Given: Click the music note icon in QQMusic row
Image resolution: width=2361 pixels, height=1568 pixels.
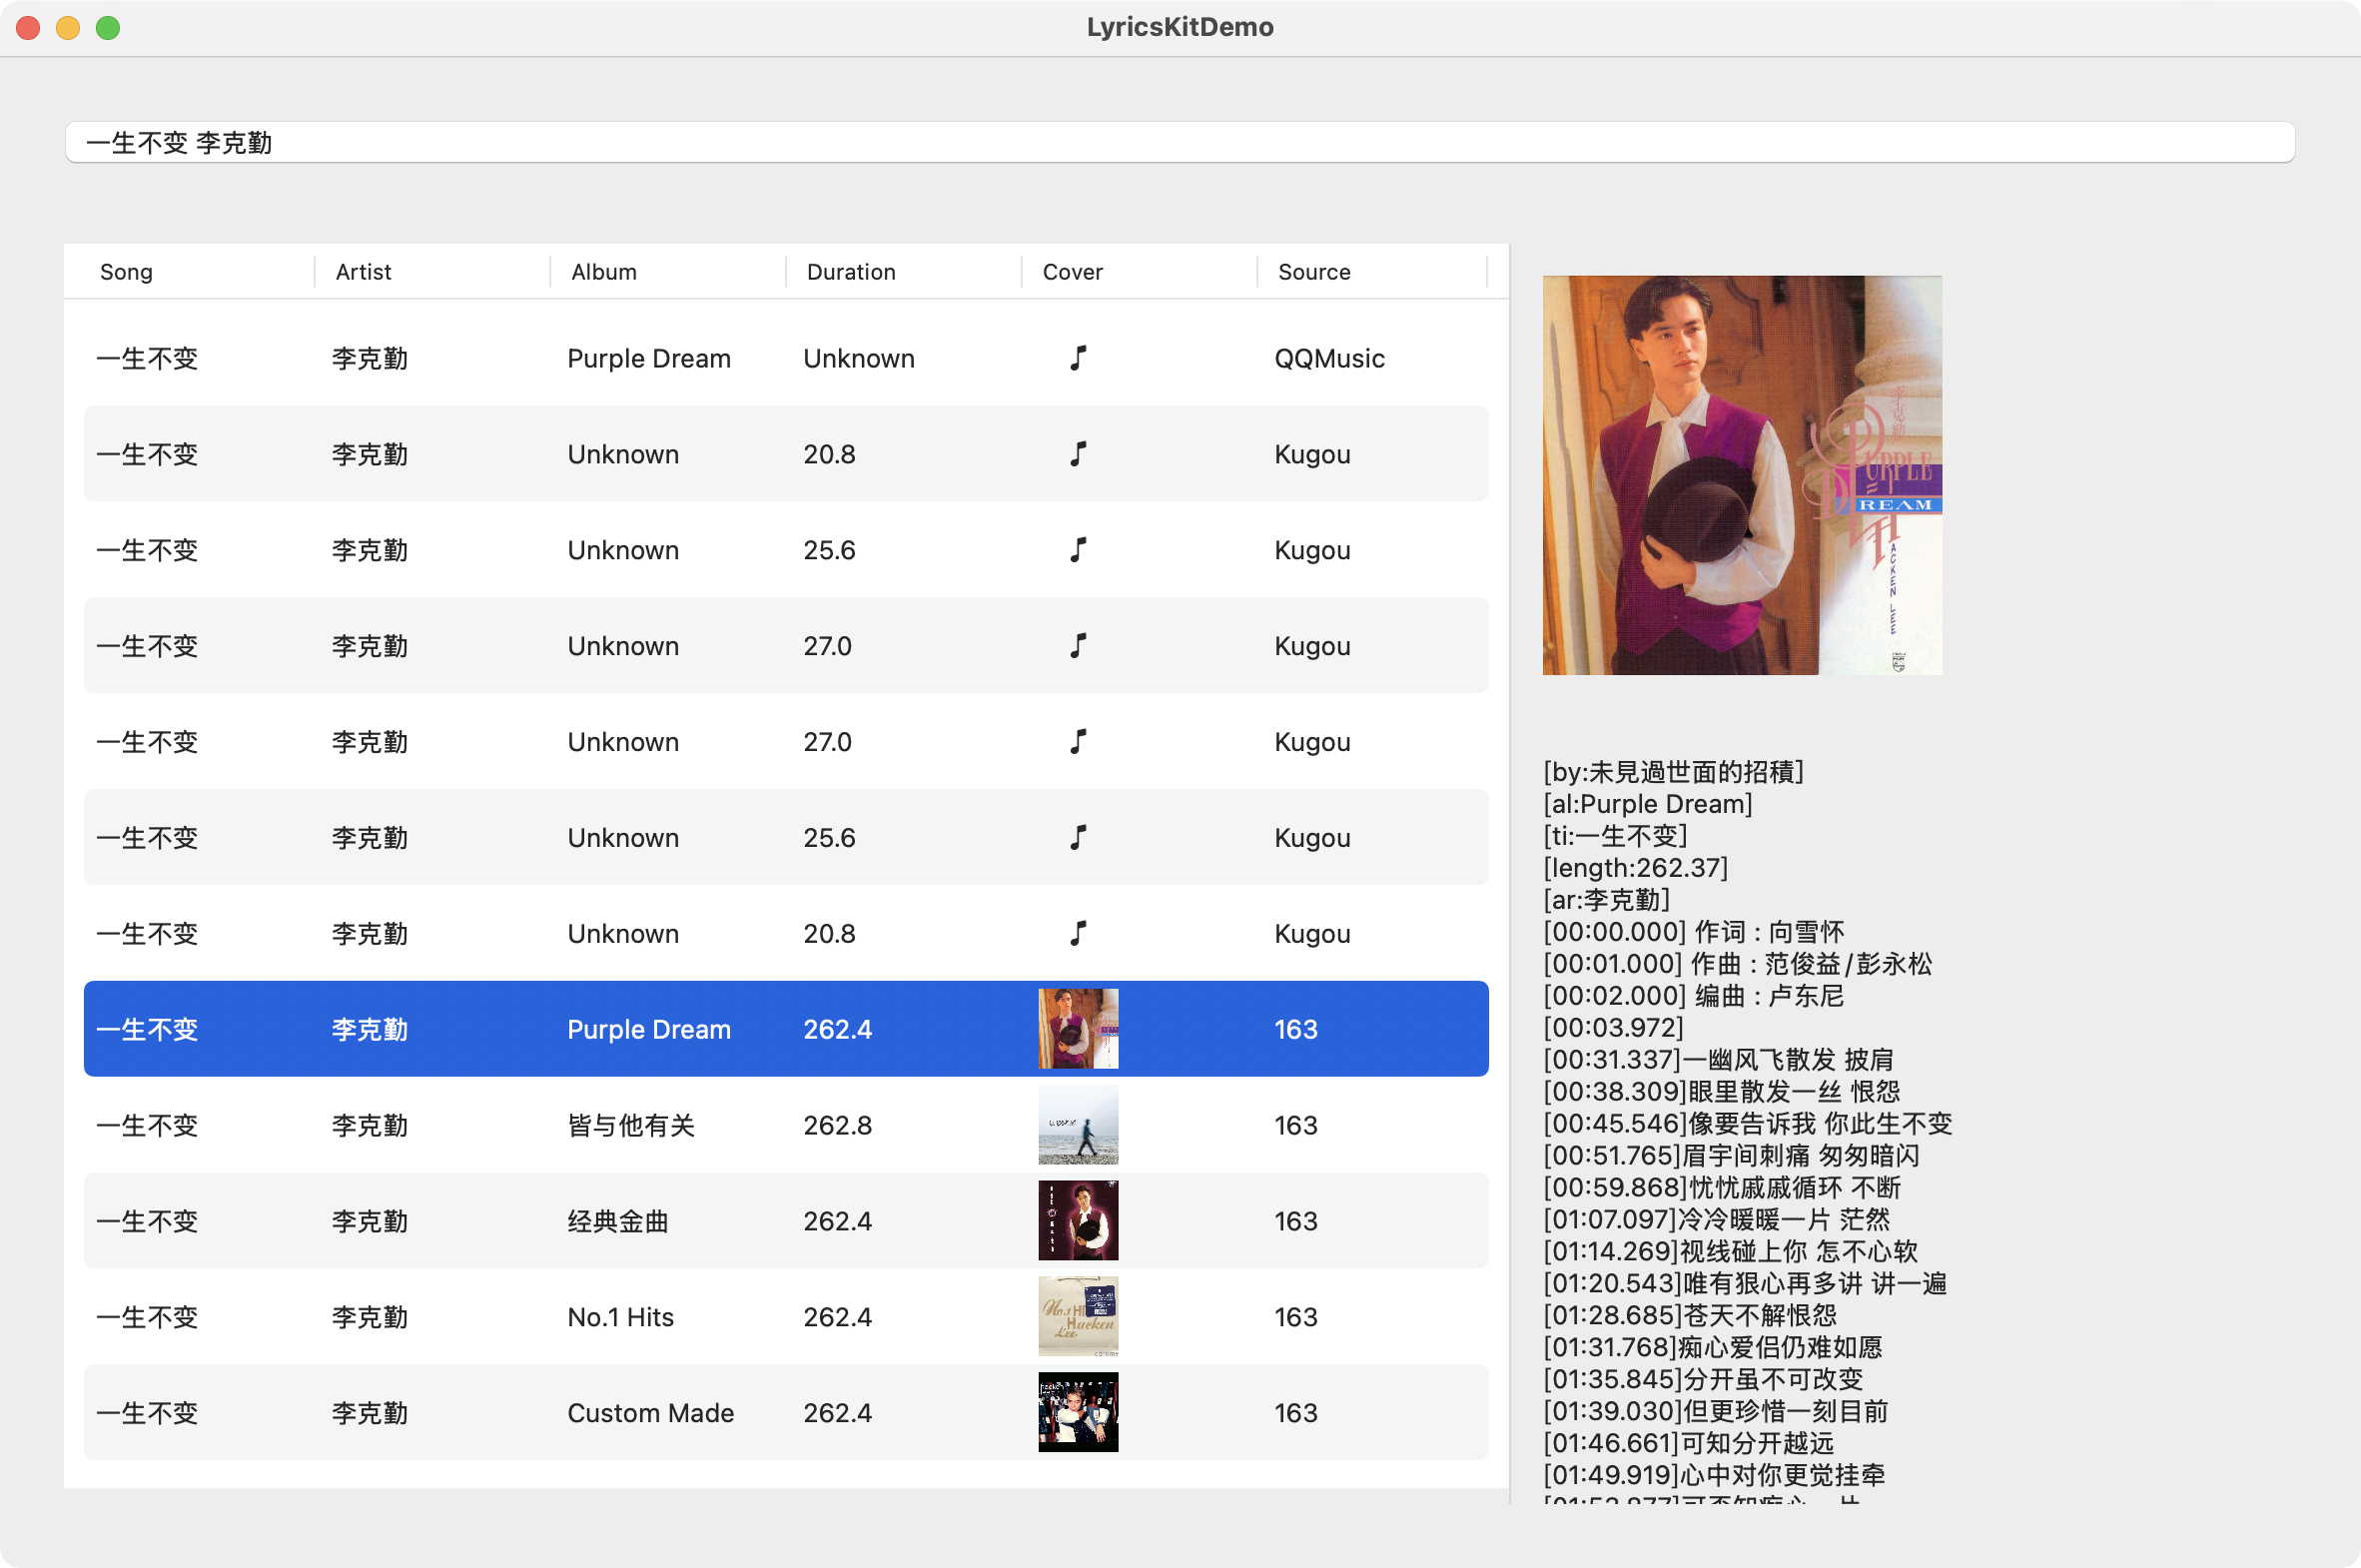Looking at the screenshot, I should click(1077, 358).
